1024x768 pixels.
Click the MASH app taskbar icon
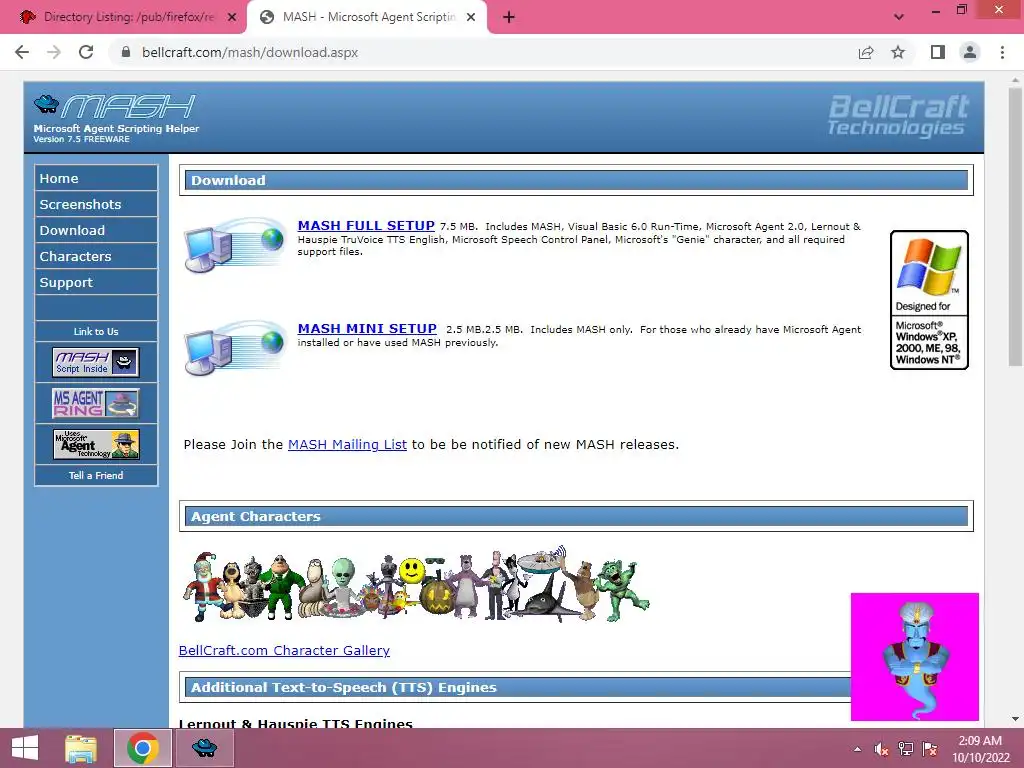[x=204, y=748]
